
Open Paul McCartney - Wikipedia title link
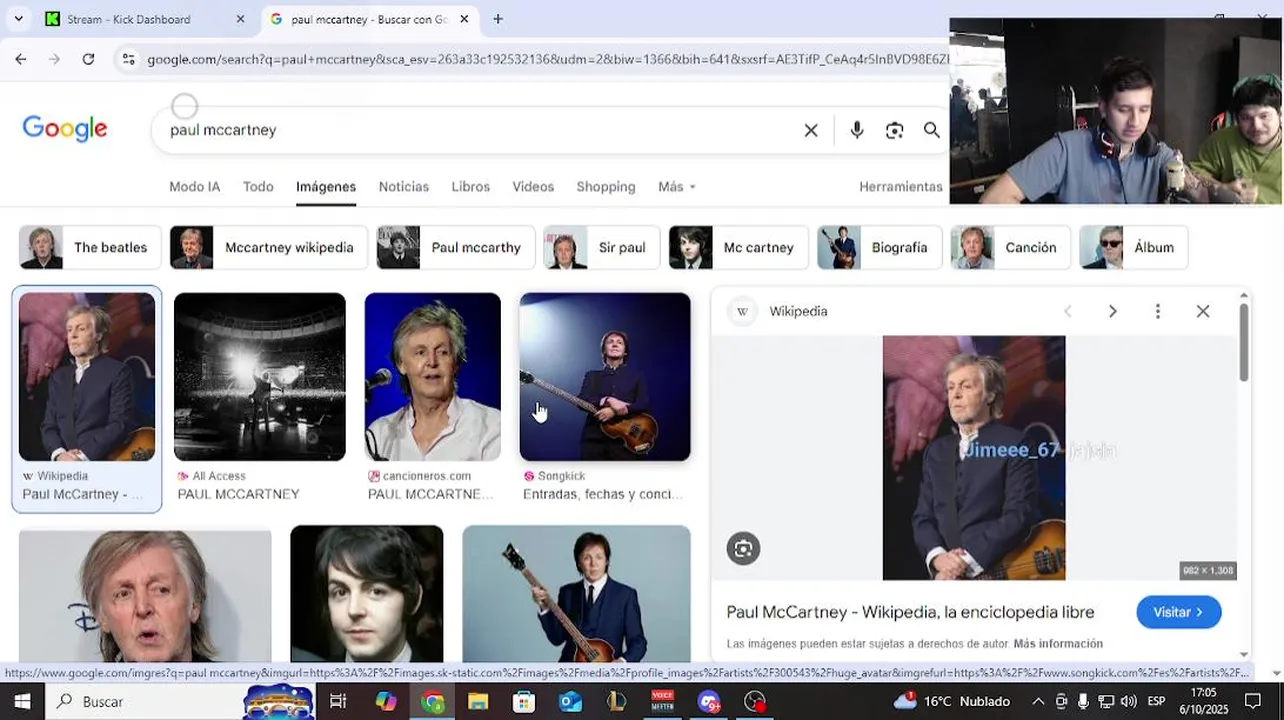[910, 612]
